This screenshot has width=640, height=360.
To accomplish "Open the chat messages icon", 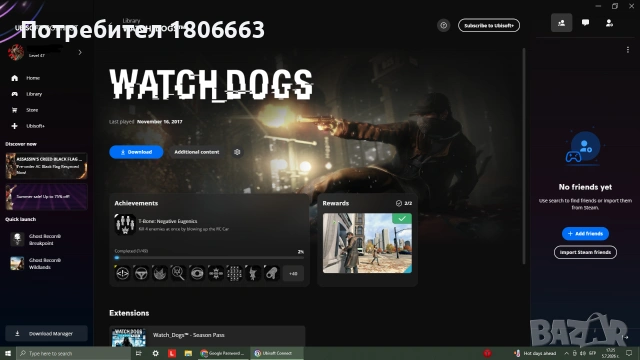I will [585, 23].
